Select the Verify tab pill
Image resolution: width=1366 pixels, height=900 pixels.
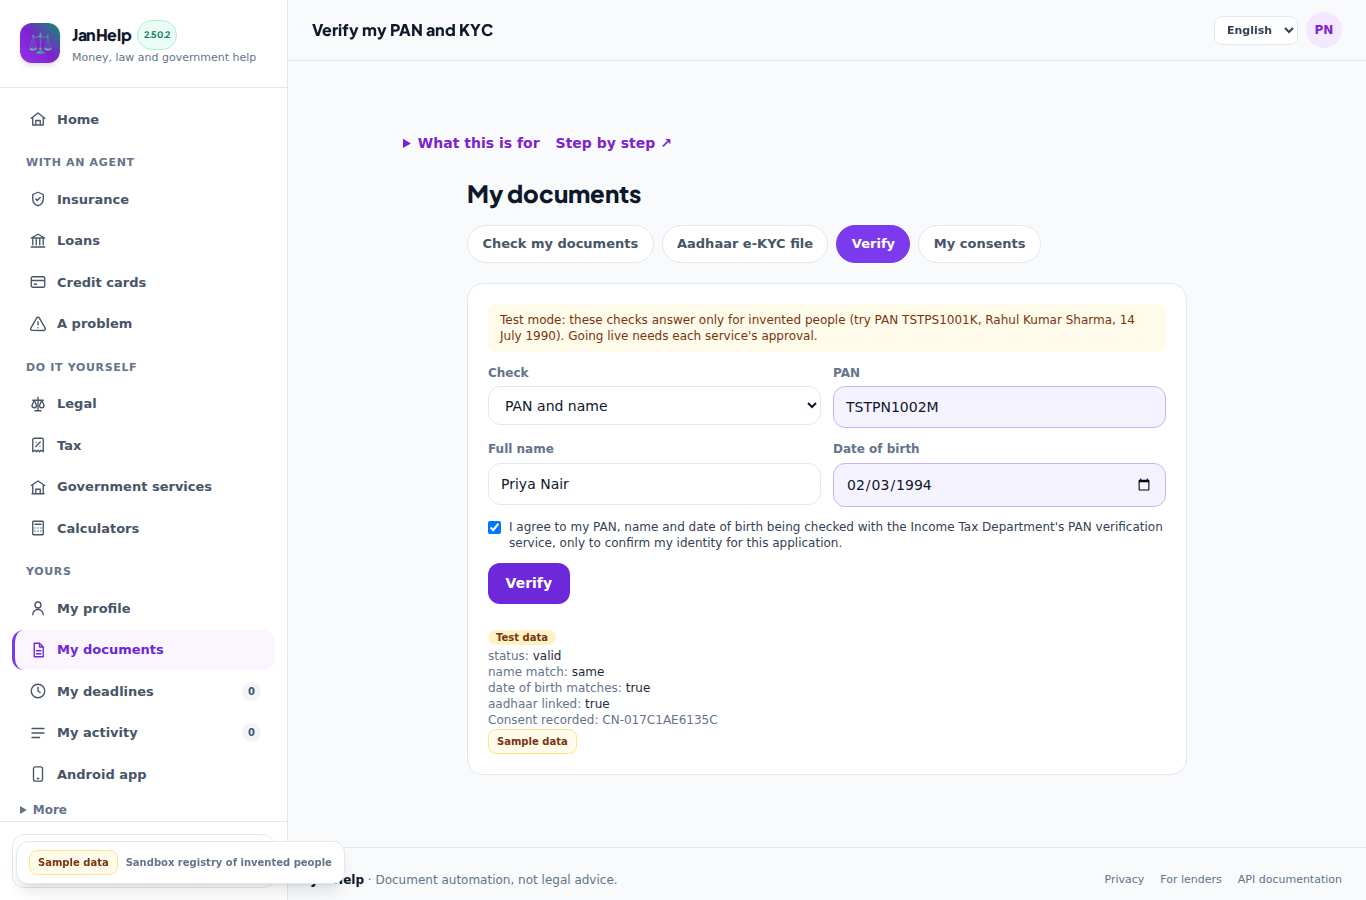click(873, 244)
